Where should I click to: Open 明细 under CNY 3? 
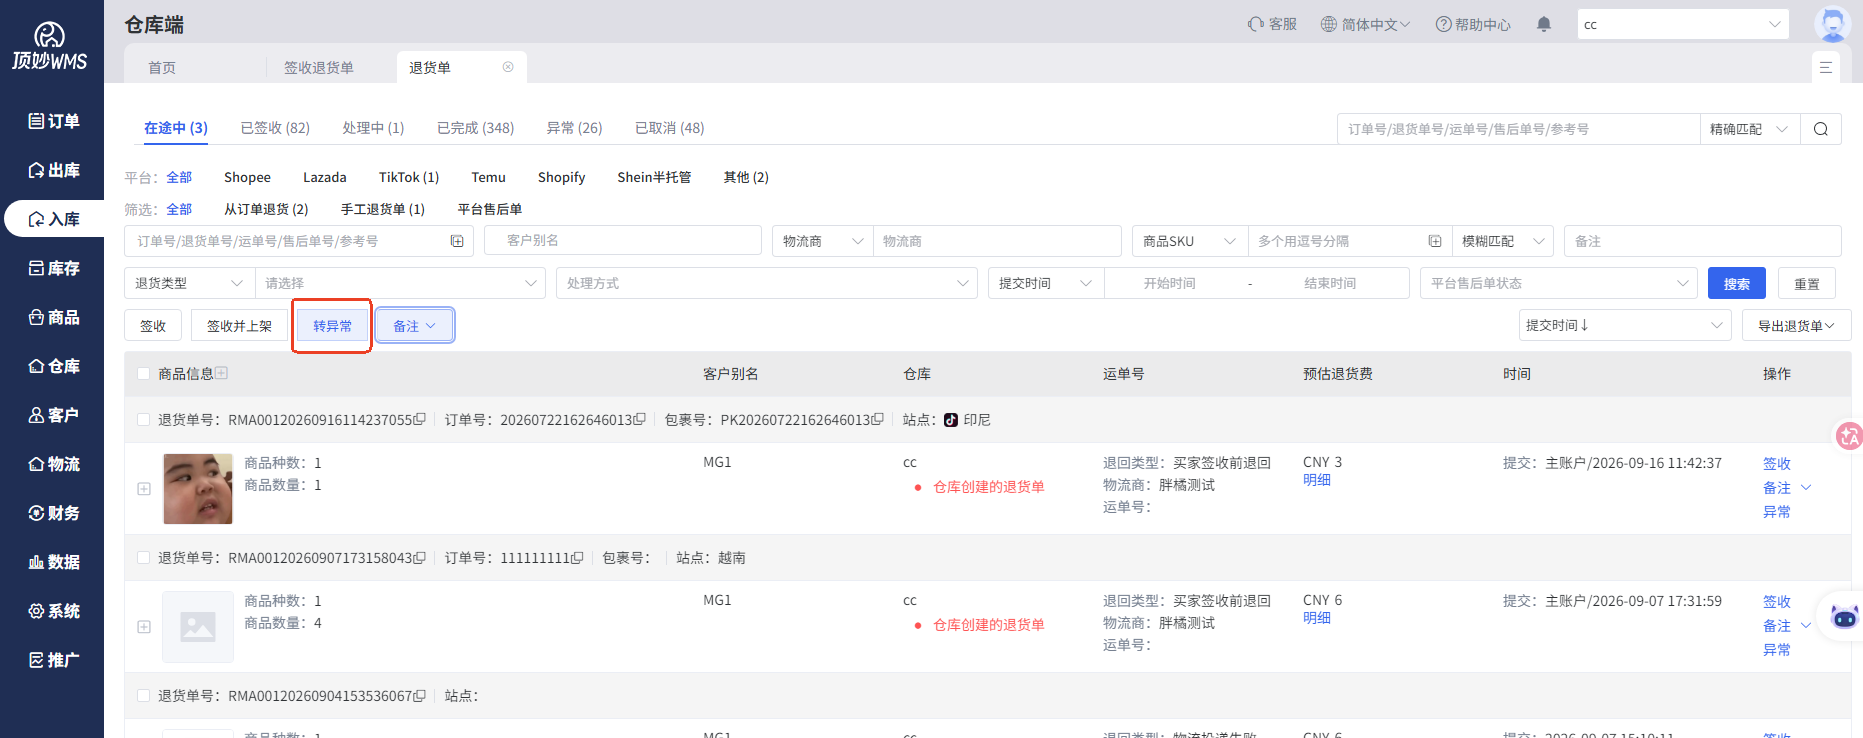click(x=1317, y=480)
